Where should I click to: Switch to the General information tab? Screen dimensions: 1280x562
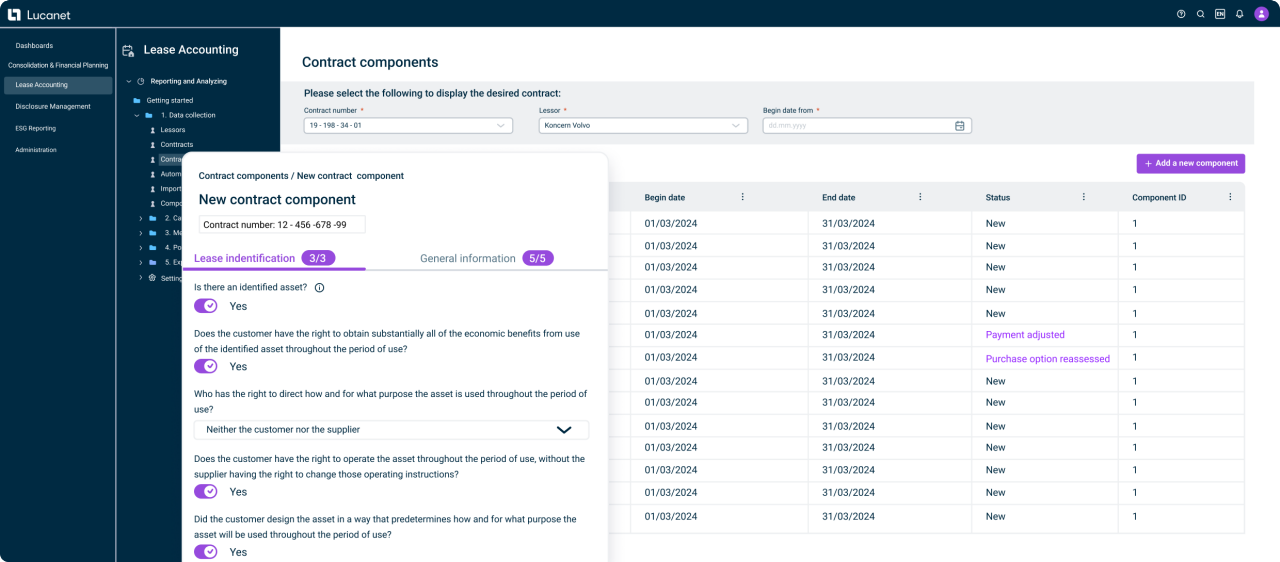pyautogui.click(x=467, y=258)
